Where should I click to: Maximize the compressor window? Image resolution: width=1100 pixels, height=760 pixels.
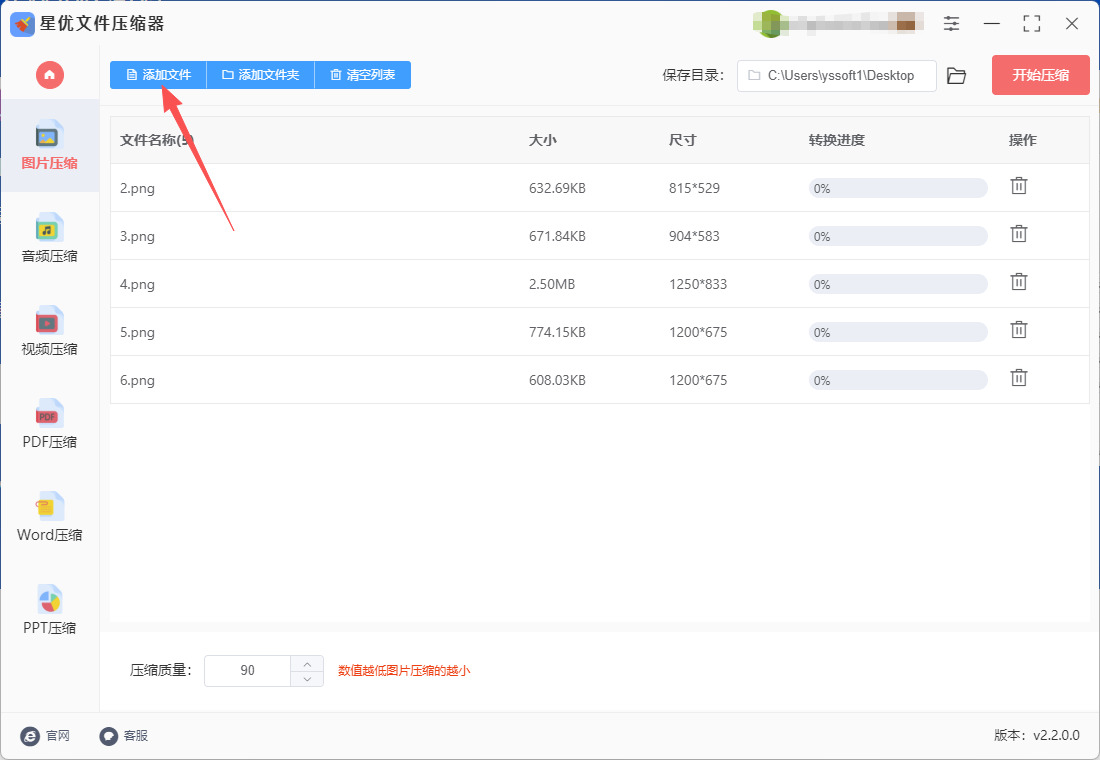pyautogui.click(x=1032, y=23)
